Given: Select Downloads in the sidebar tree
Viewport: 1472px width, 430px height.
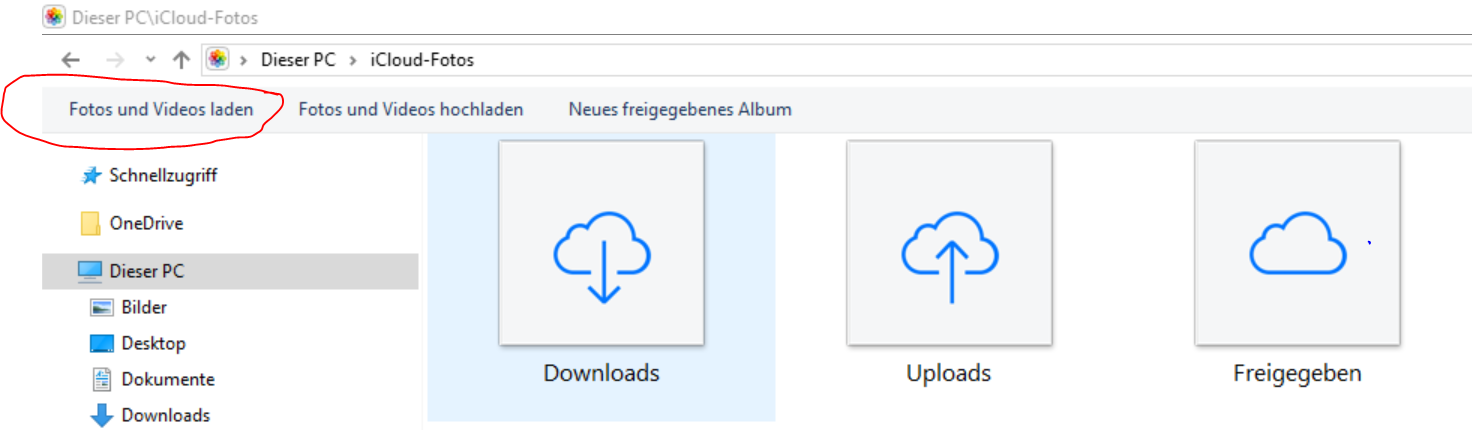Looking at the screenshot, I should click(x=165, y=415).
